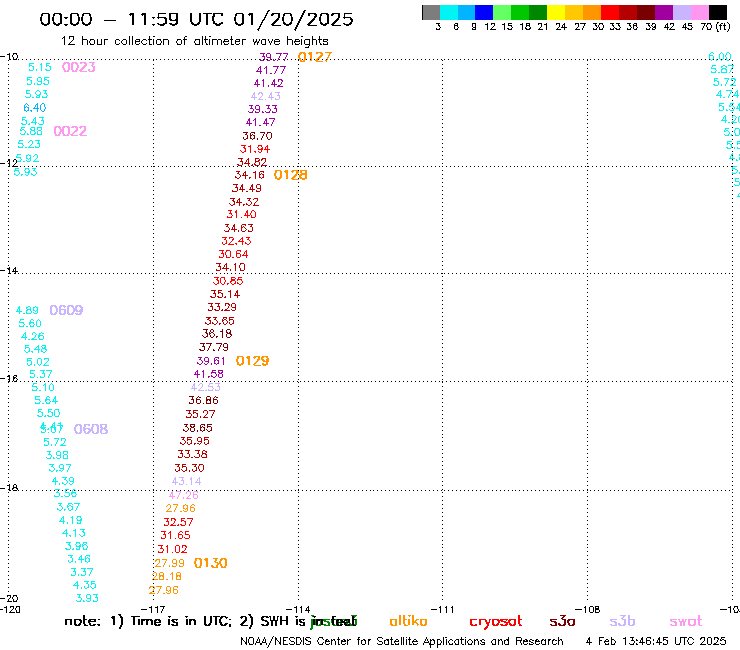Click the cyan wave height value 4.39

63,481
